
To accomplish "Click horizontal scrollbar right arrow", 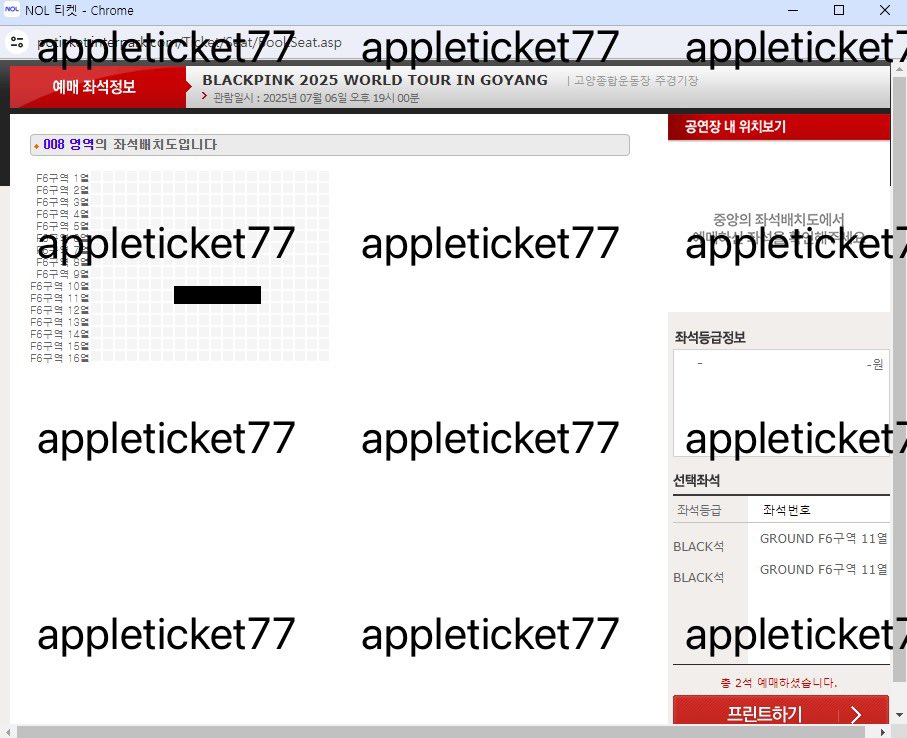I will (x=883, y=732).
